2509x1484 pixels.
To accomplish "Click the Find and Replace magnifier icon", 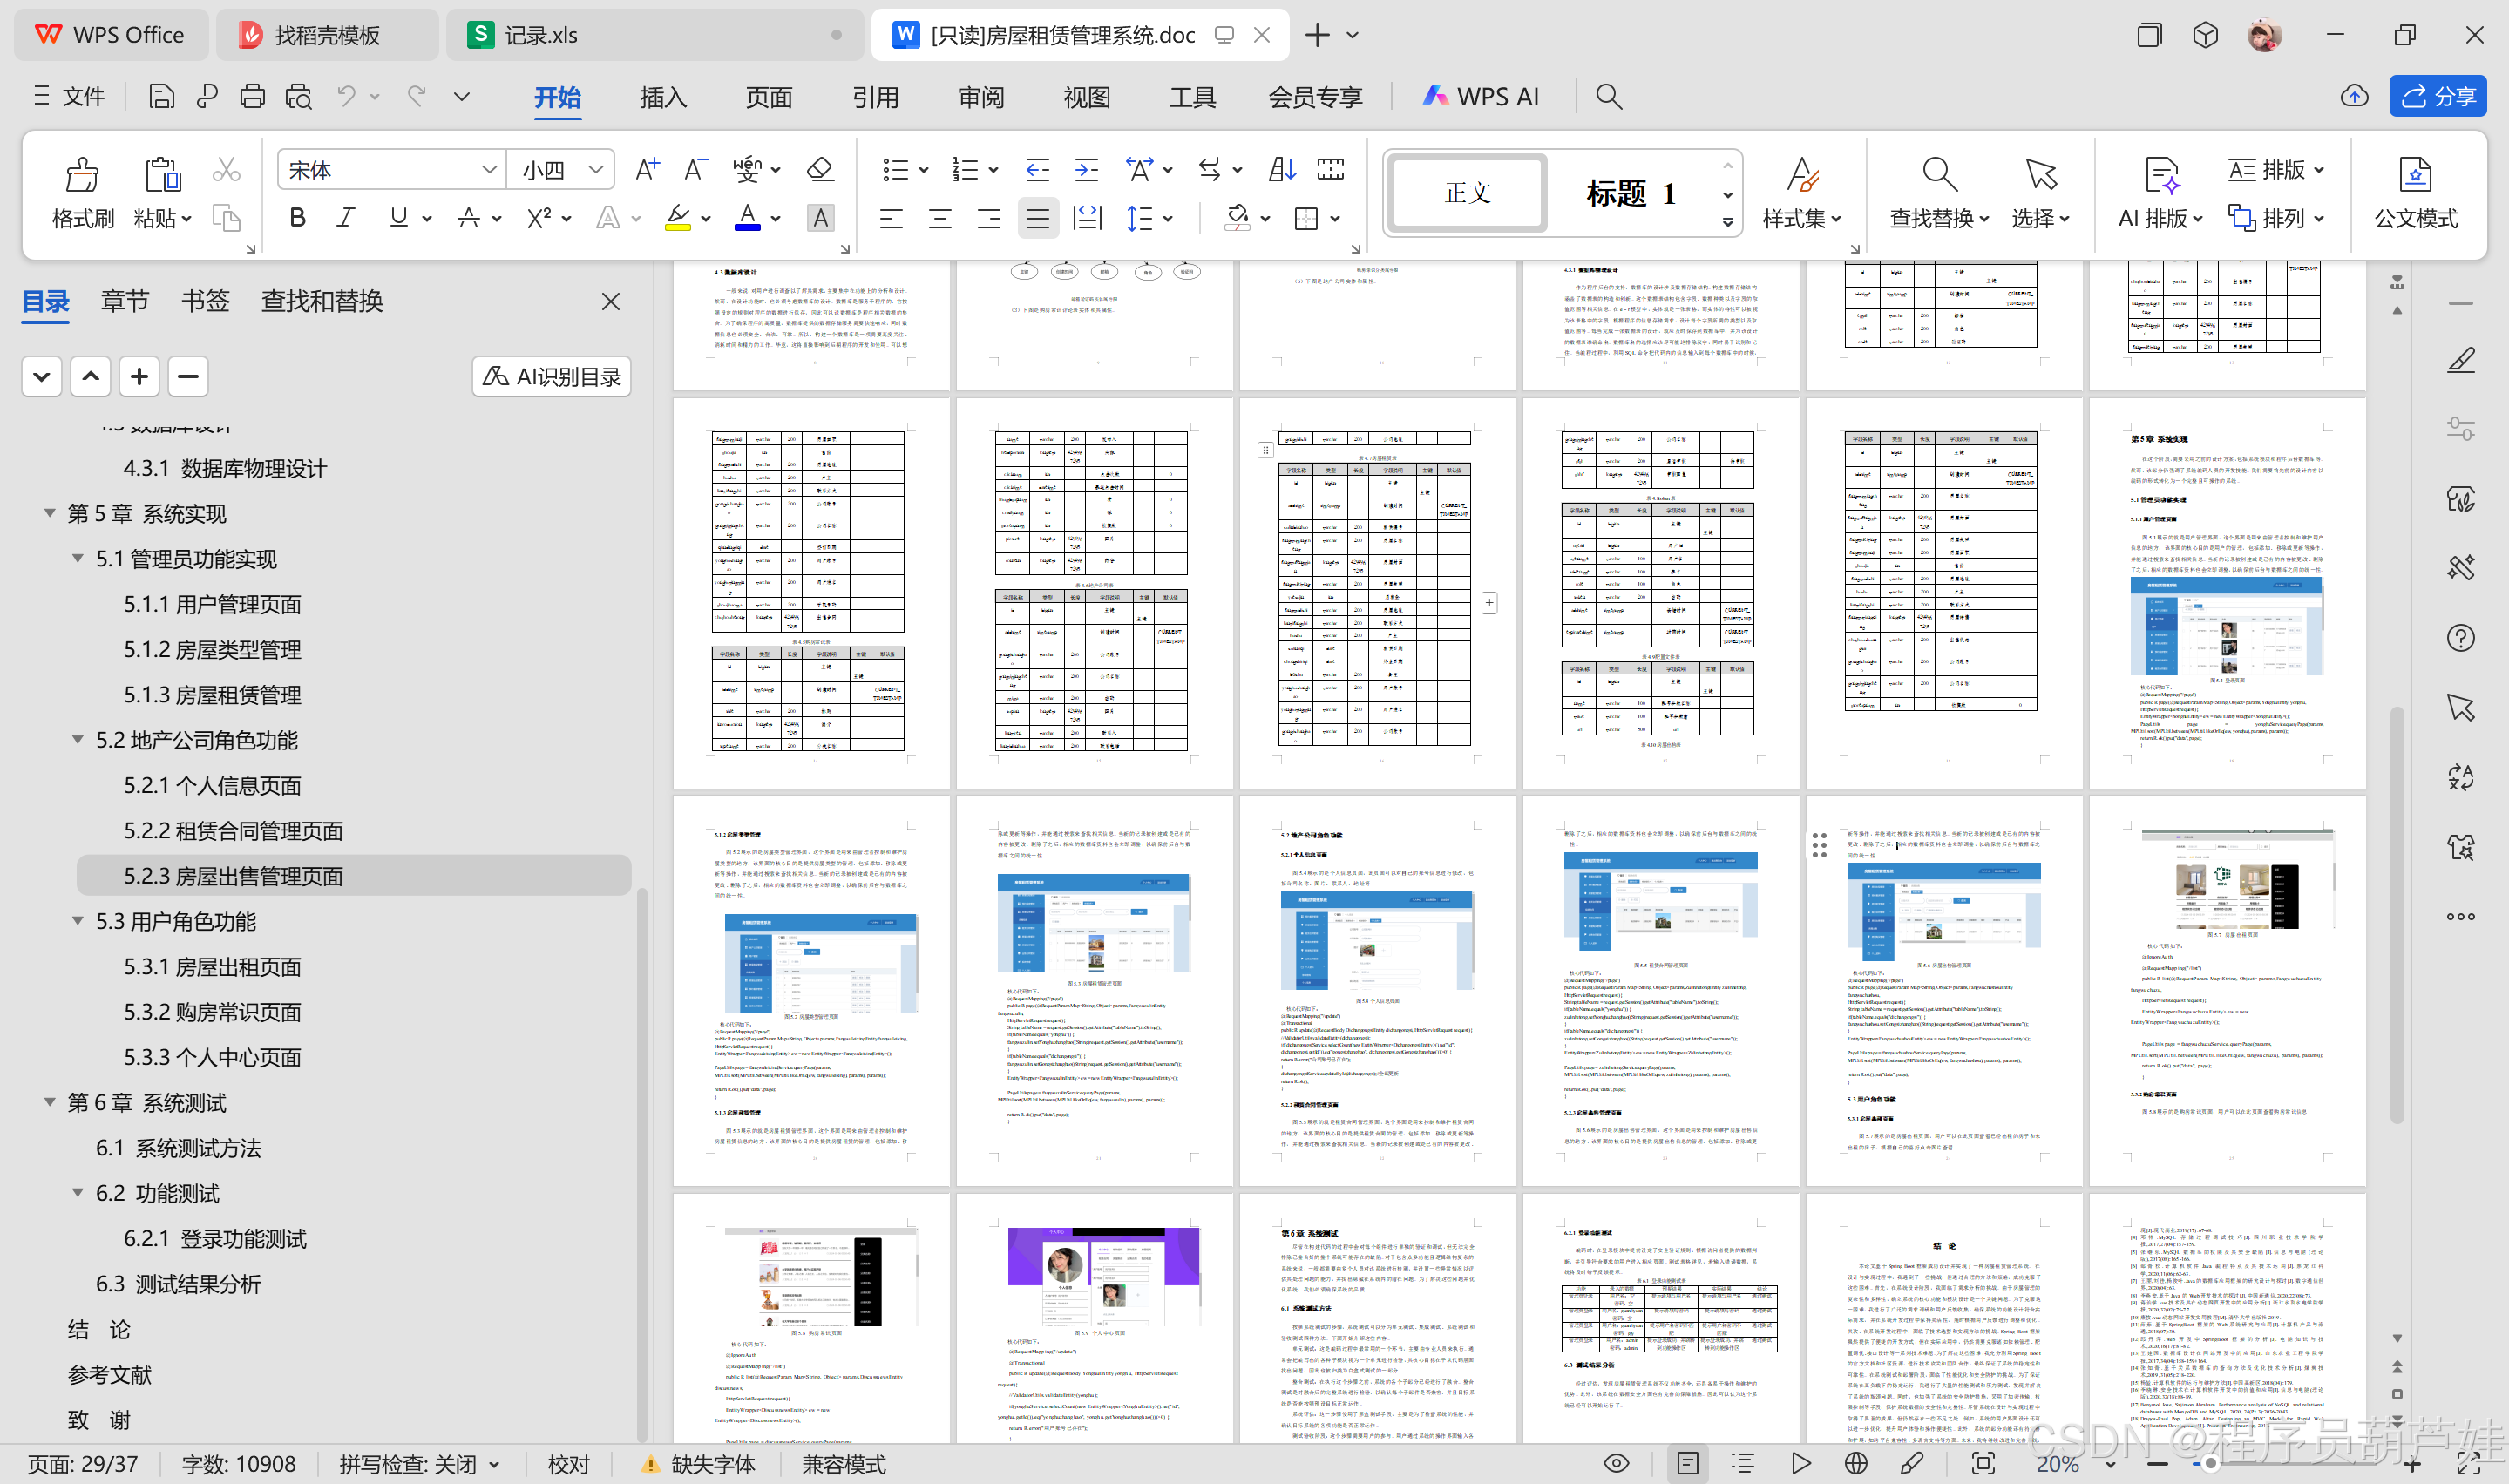I will click(x=1938, y=176).
